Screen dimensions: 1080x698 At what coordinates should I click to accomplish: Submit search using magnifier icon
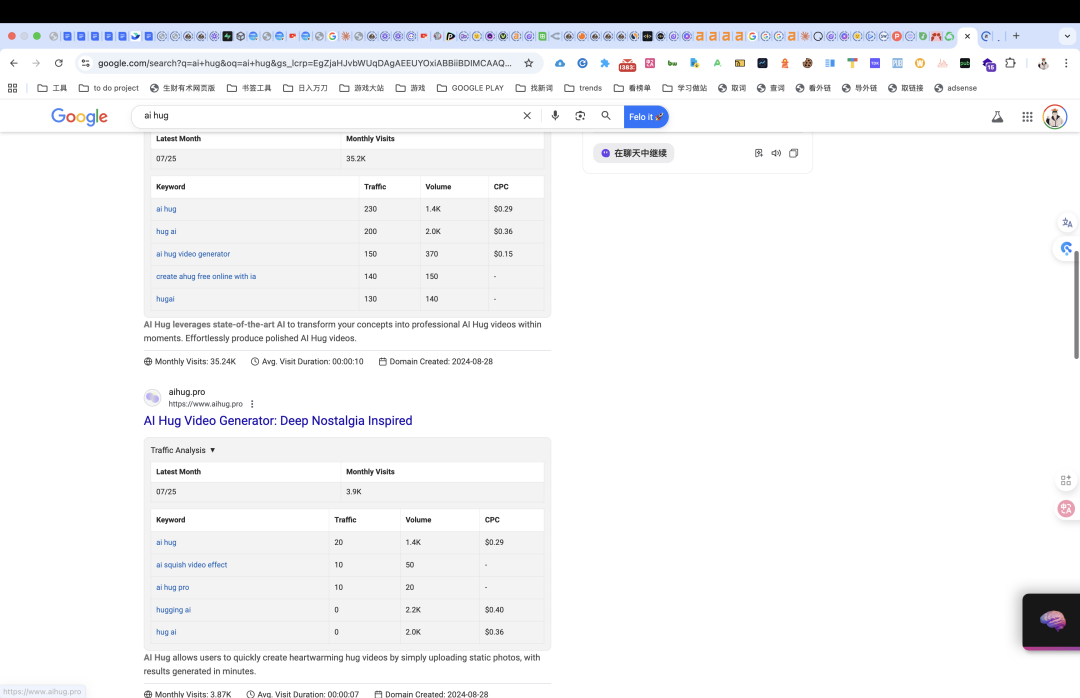point(605,116)
